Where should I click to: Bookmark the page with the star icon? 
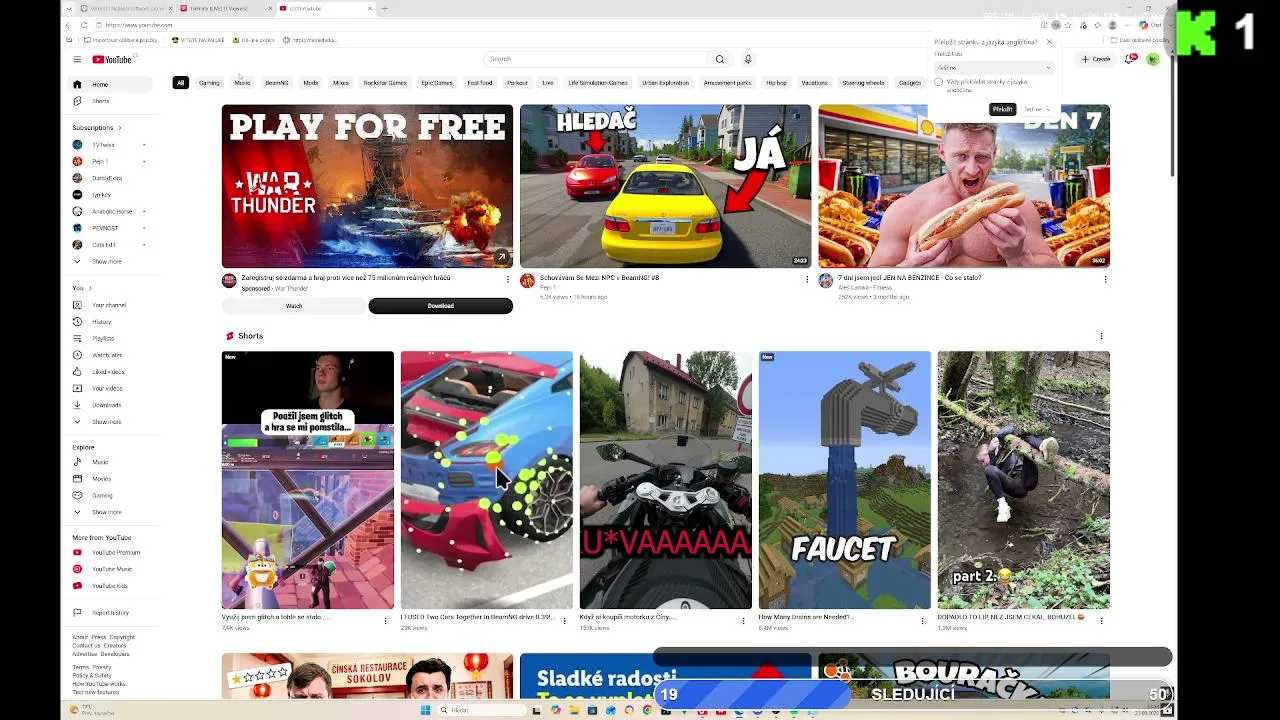tap(1067, 25)
